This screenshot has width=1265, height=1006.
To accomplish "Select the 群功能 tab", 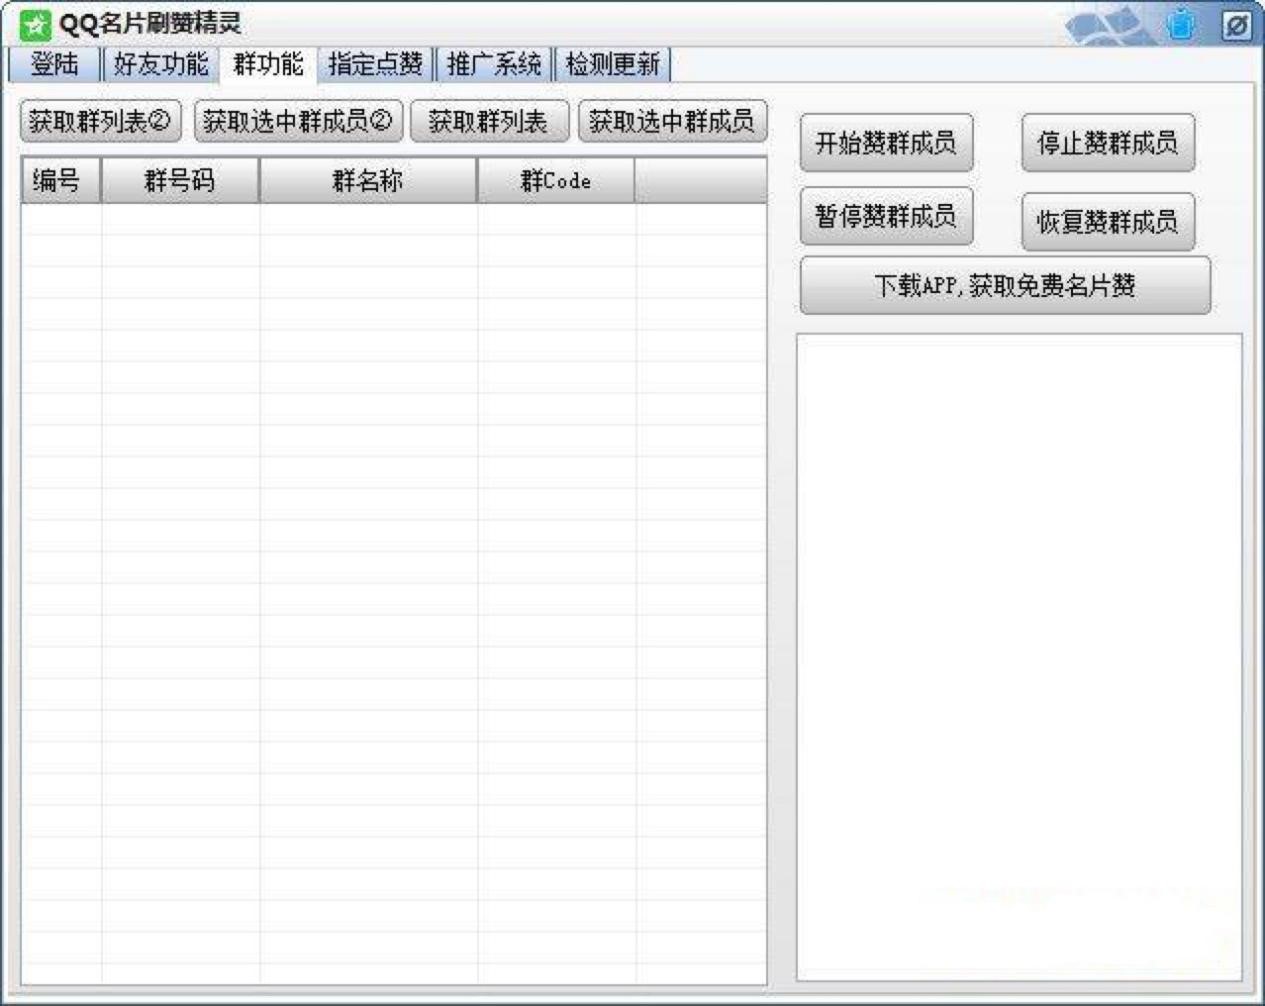I will click(x=268, y=64).
